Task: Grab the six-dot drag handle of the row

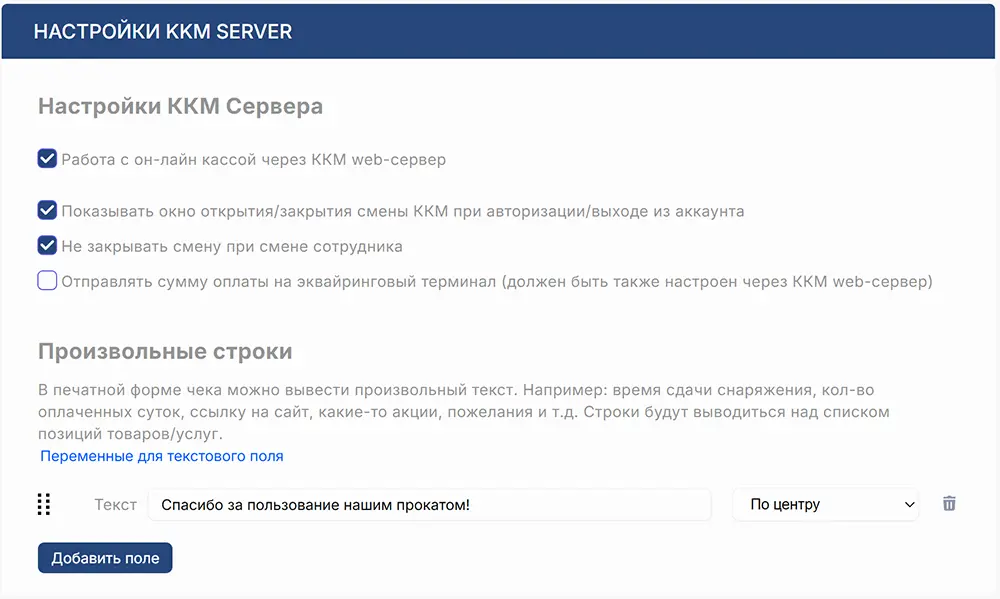Action: (43, 505)
